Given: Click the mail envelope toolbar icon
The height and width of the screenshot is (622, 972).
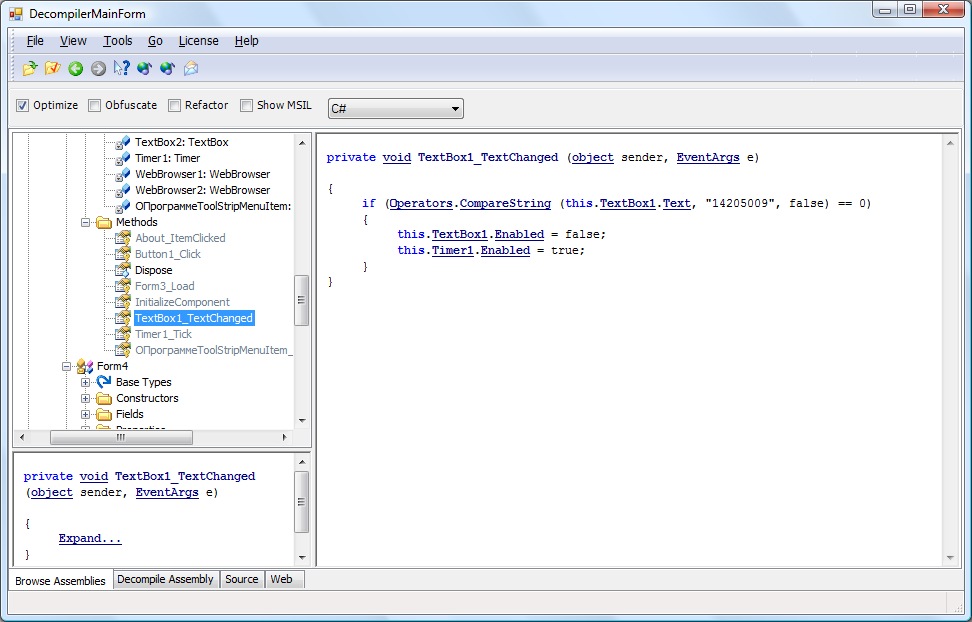Looking at the screenshot, I should click(x=191, y=68).
